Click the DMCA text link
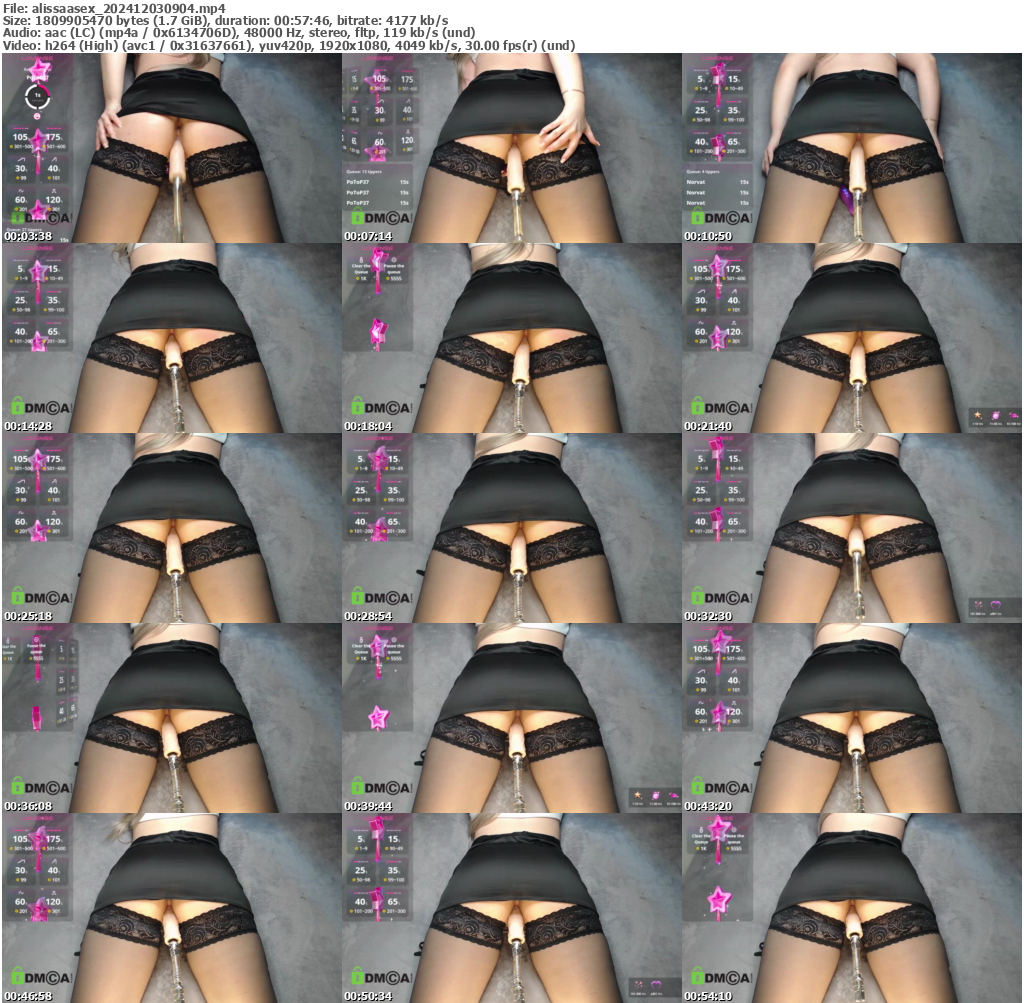Image resolution: width=1024 pixels, height=1003 pixels. (47, 218)
